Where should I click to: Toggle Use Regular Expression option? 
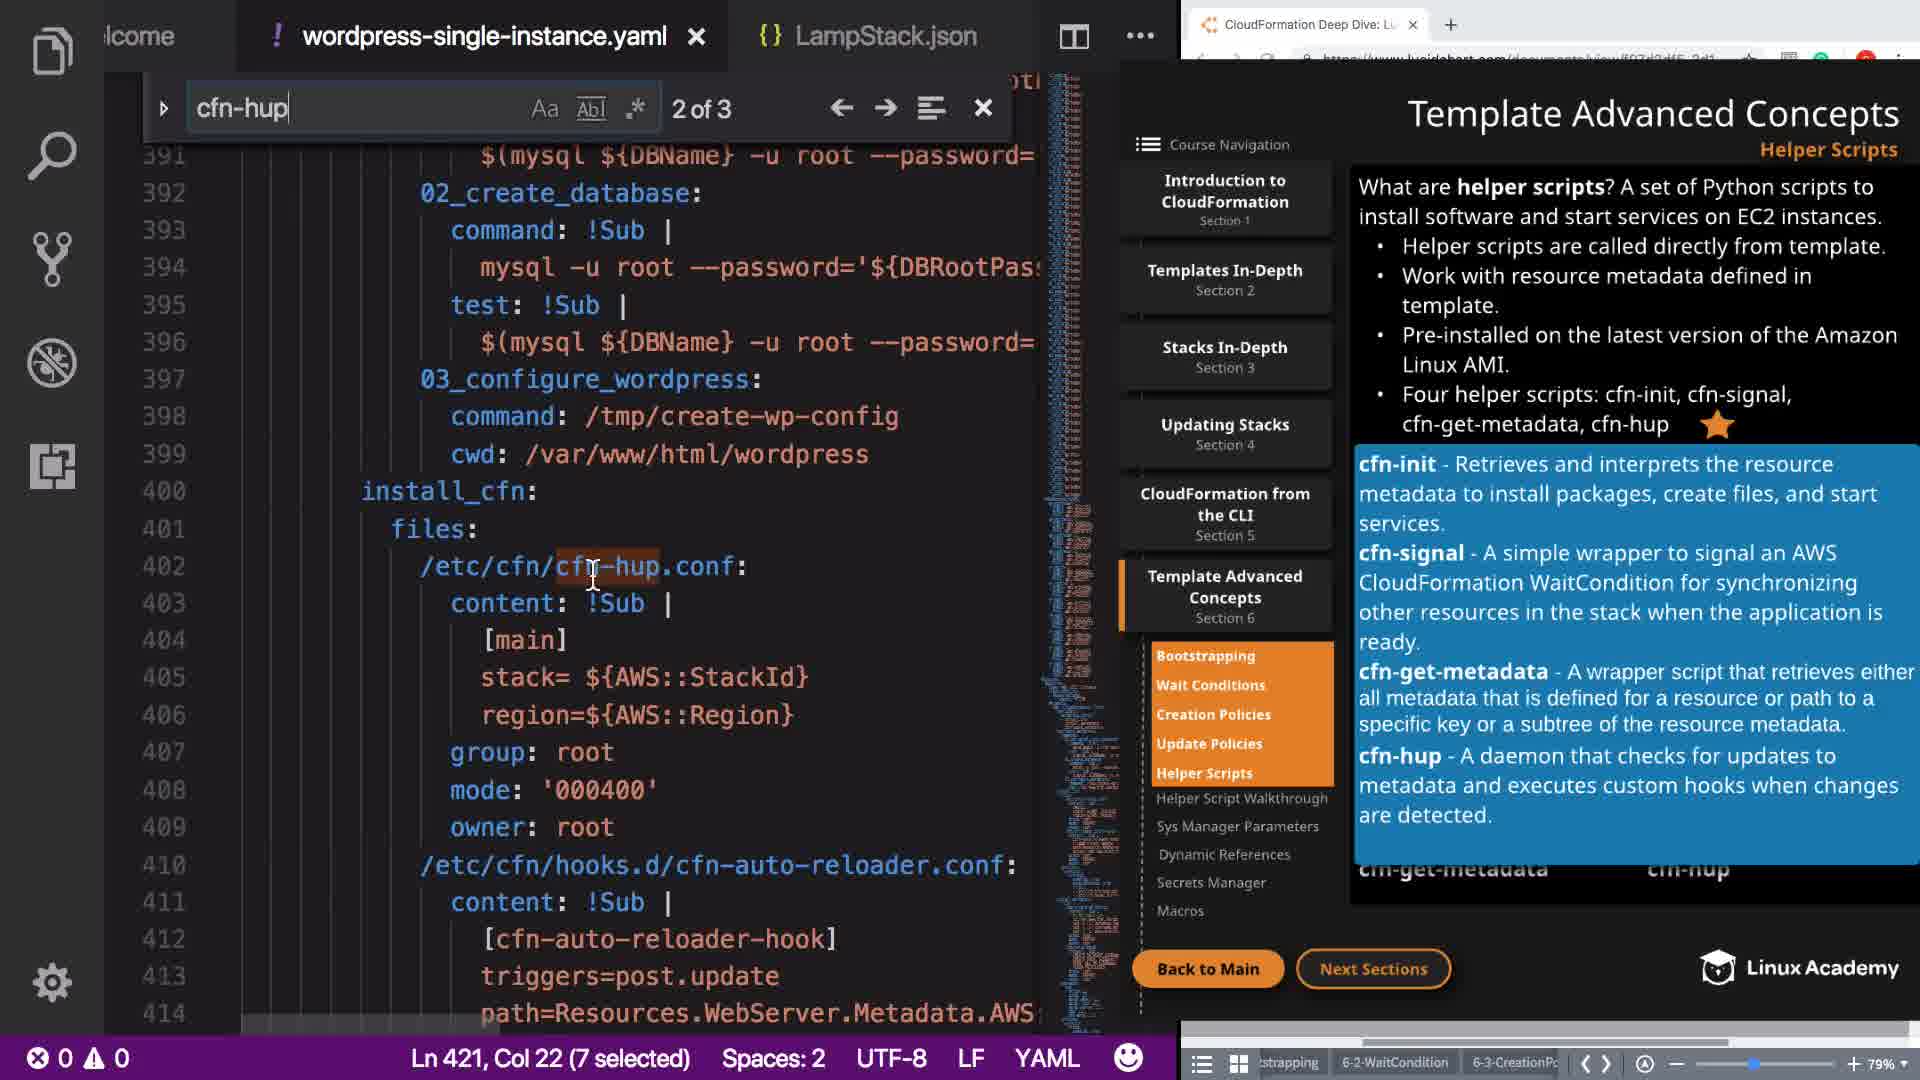635,108
